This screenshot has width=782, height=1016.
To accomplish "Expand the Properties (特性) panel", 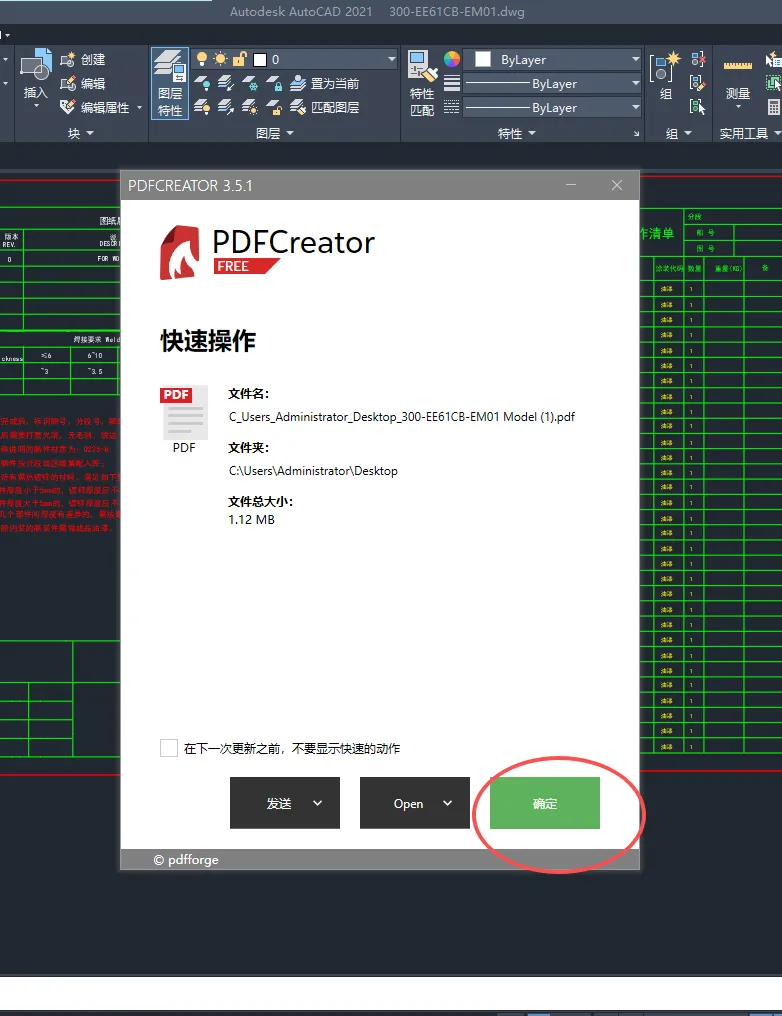I will tap(516, 133).
